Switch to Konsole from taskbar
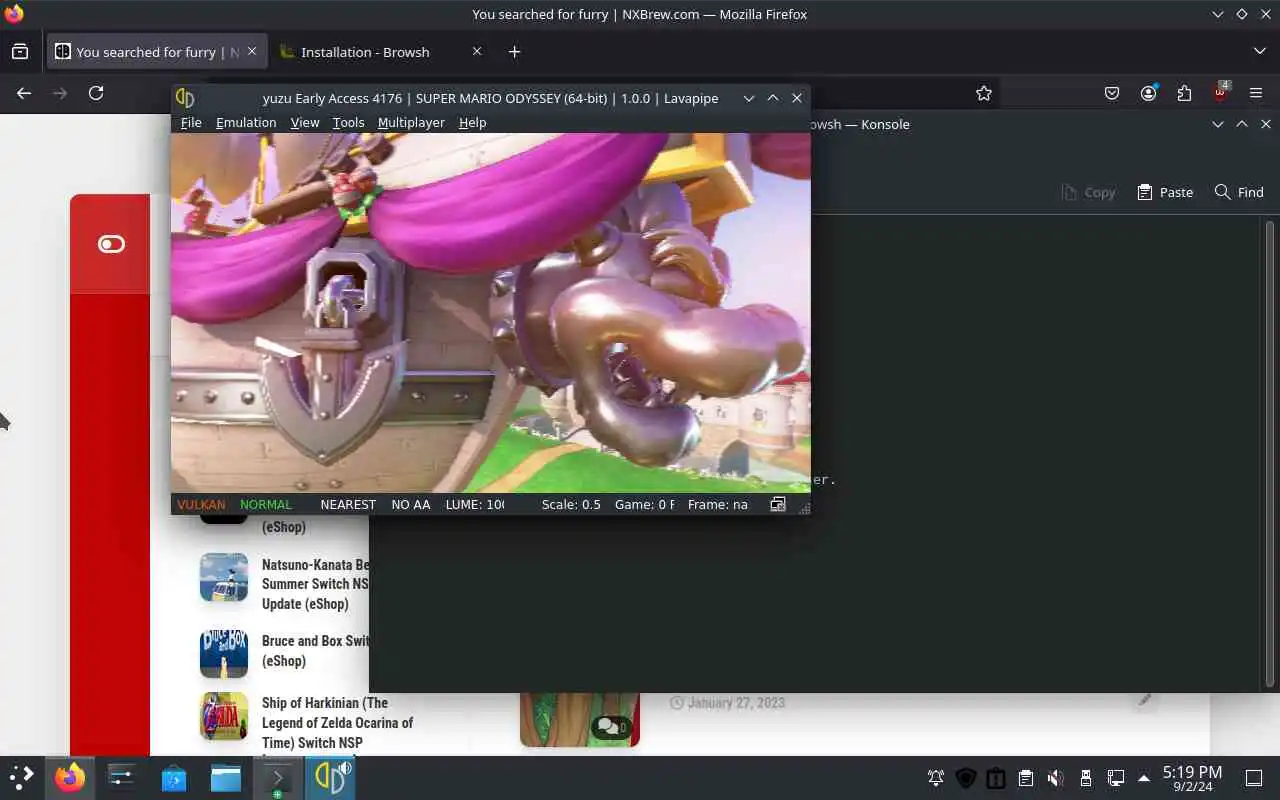This screenshot has height=800, width=1280. click(x=278, y=777)
